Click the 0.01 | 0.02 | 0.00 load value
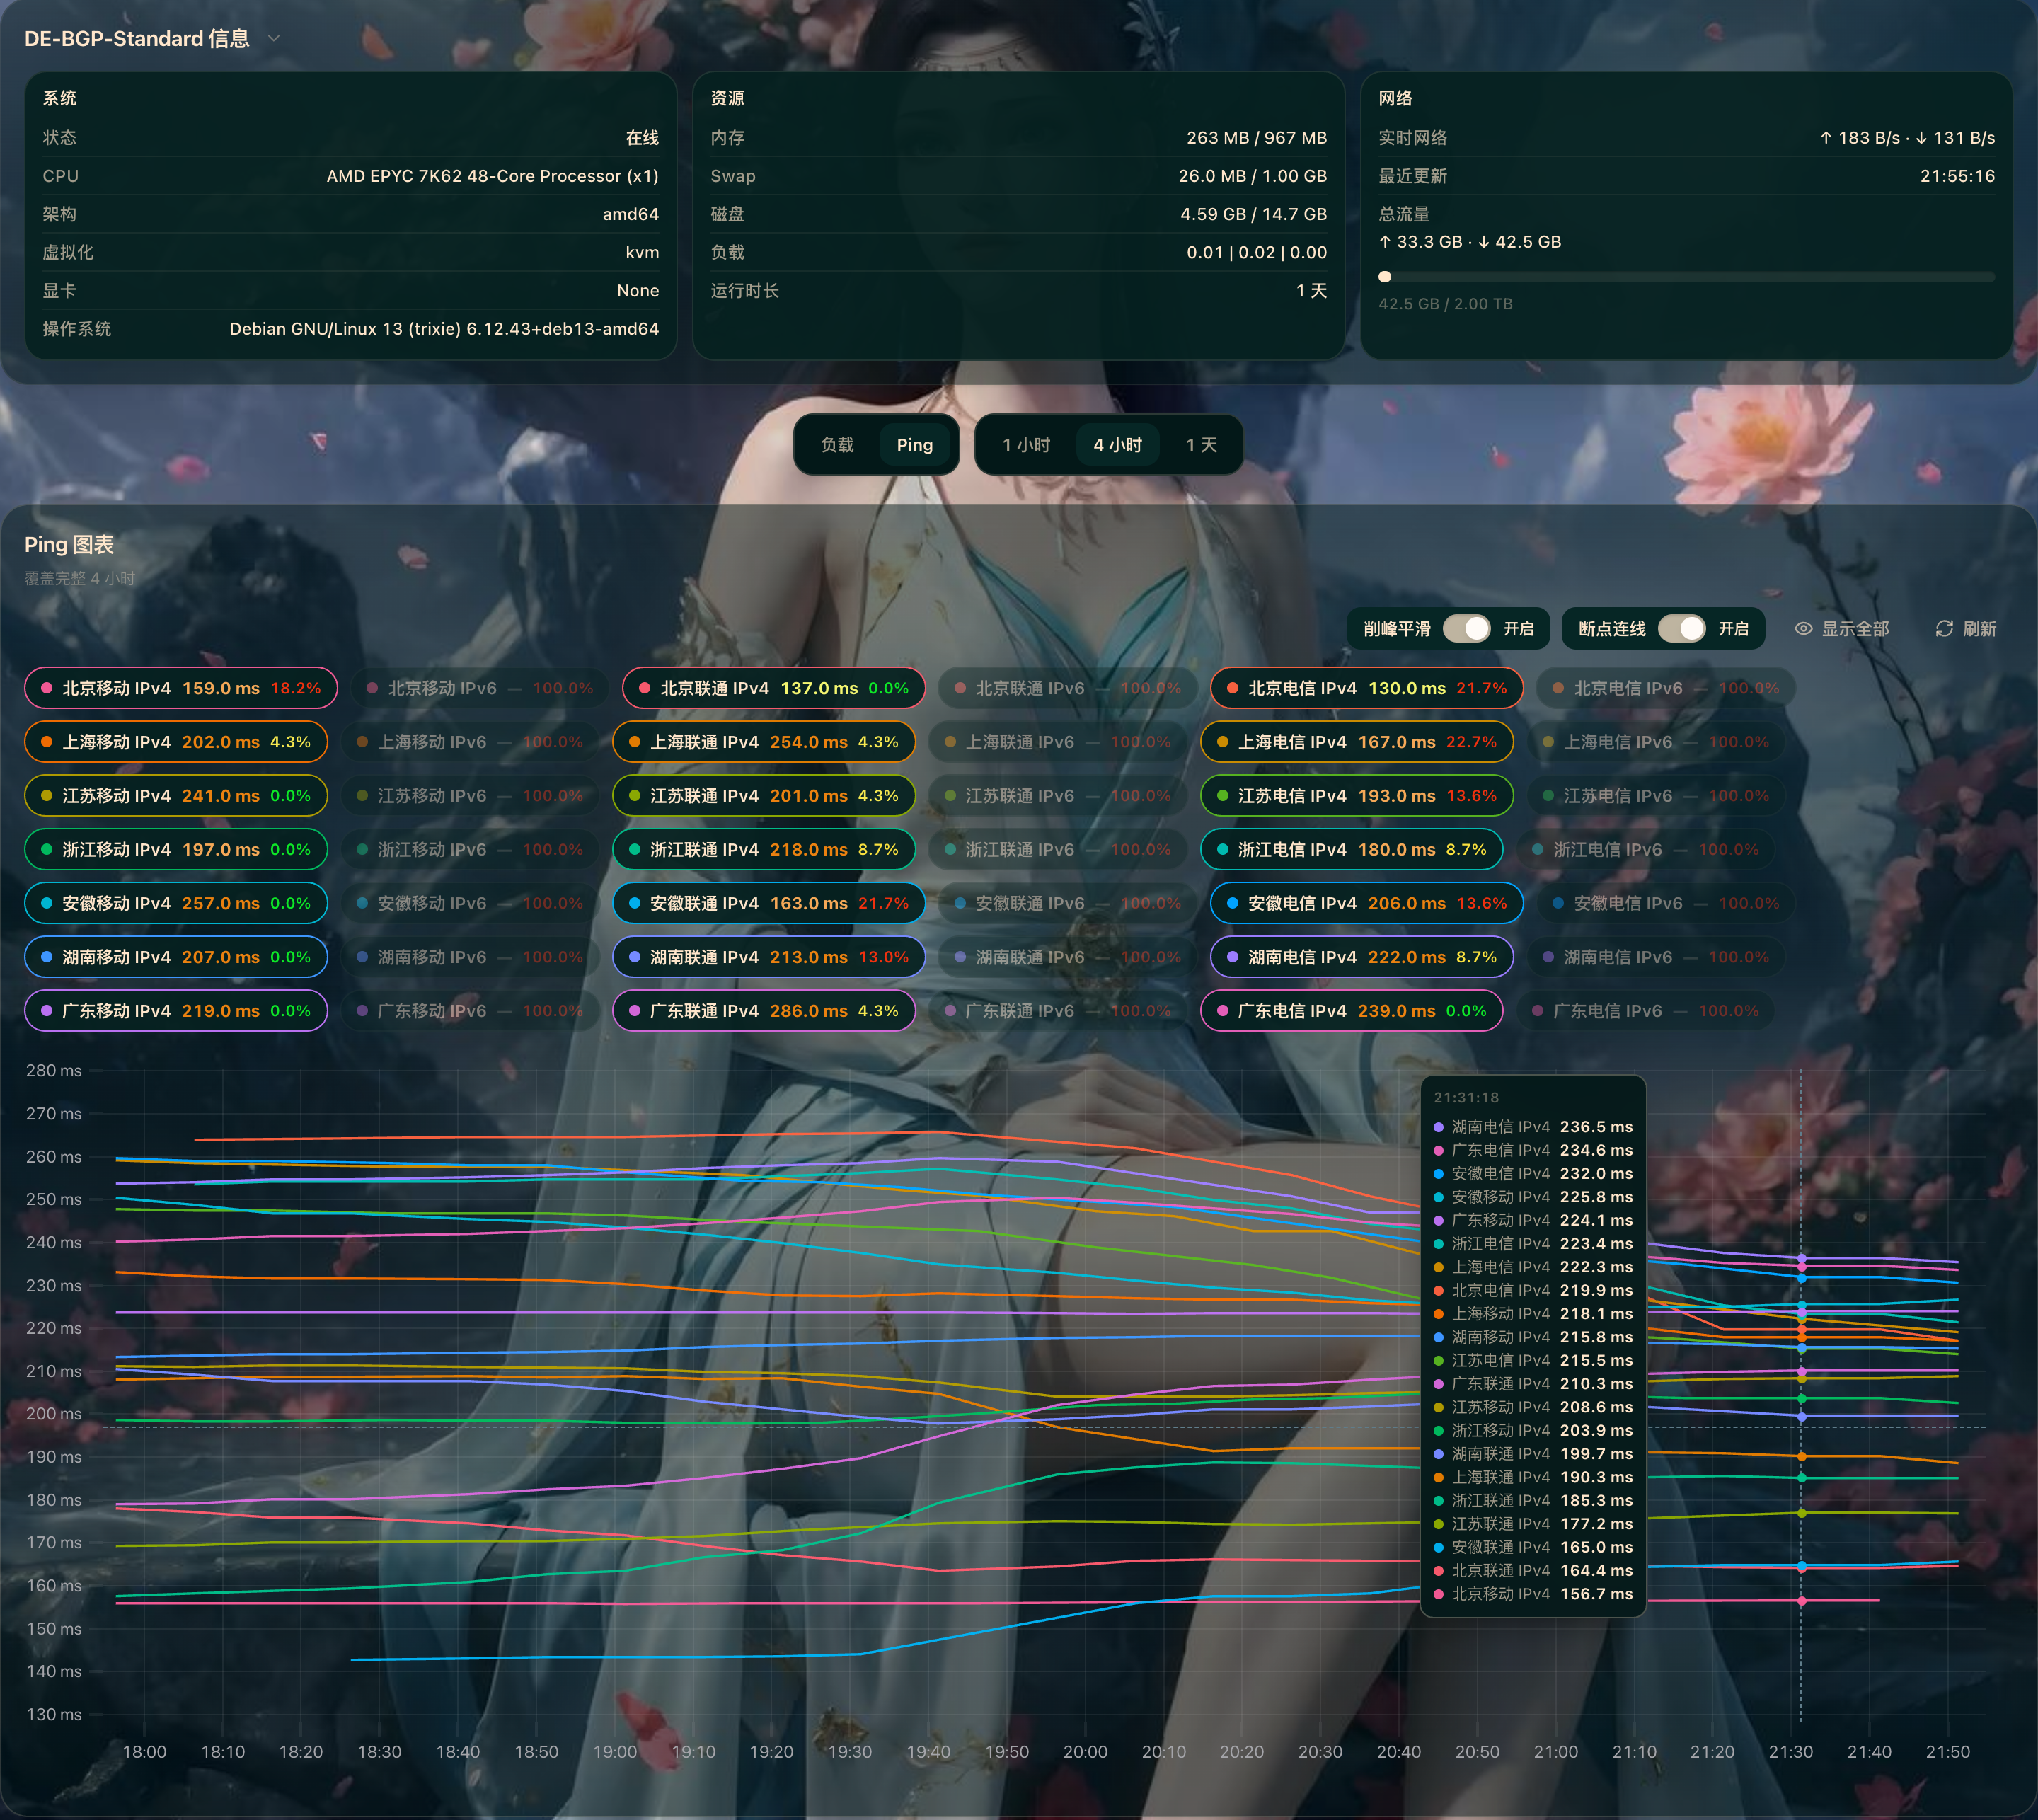Screen dimensions: 2038x1820 (x=1256, y=252)
